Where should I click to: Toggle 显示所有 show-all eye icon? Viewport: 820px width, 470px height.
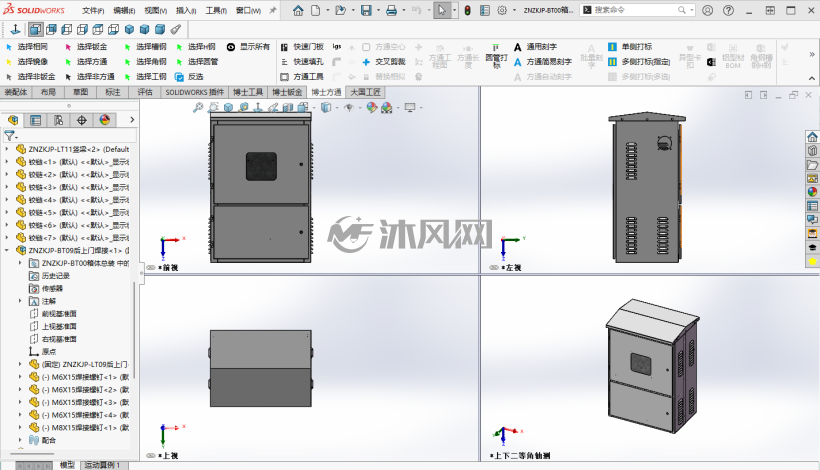[231, 47]
